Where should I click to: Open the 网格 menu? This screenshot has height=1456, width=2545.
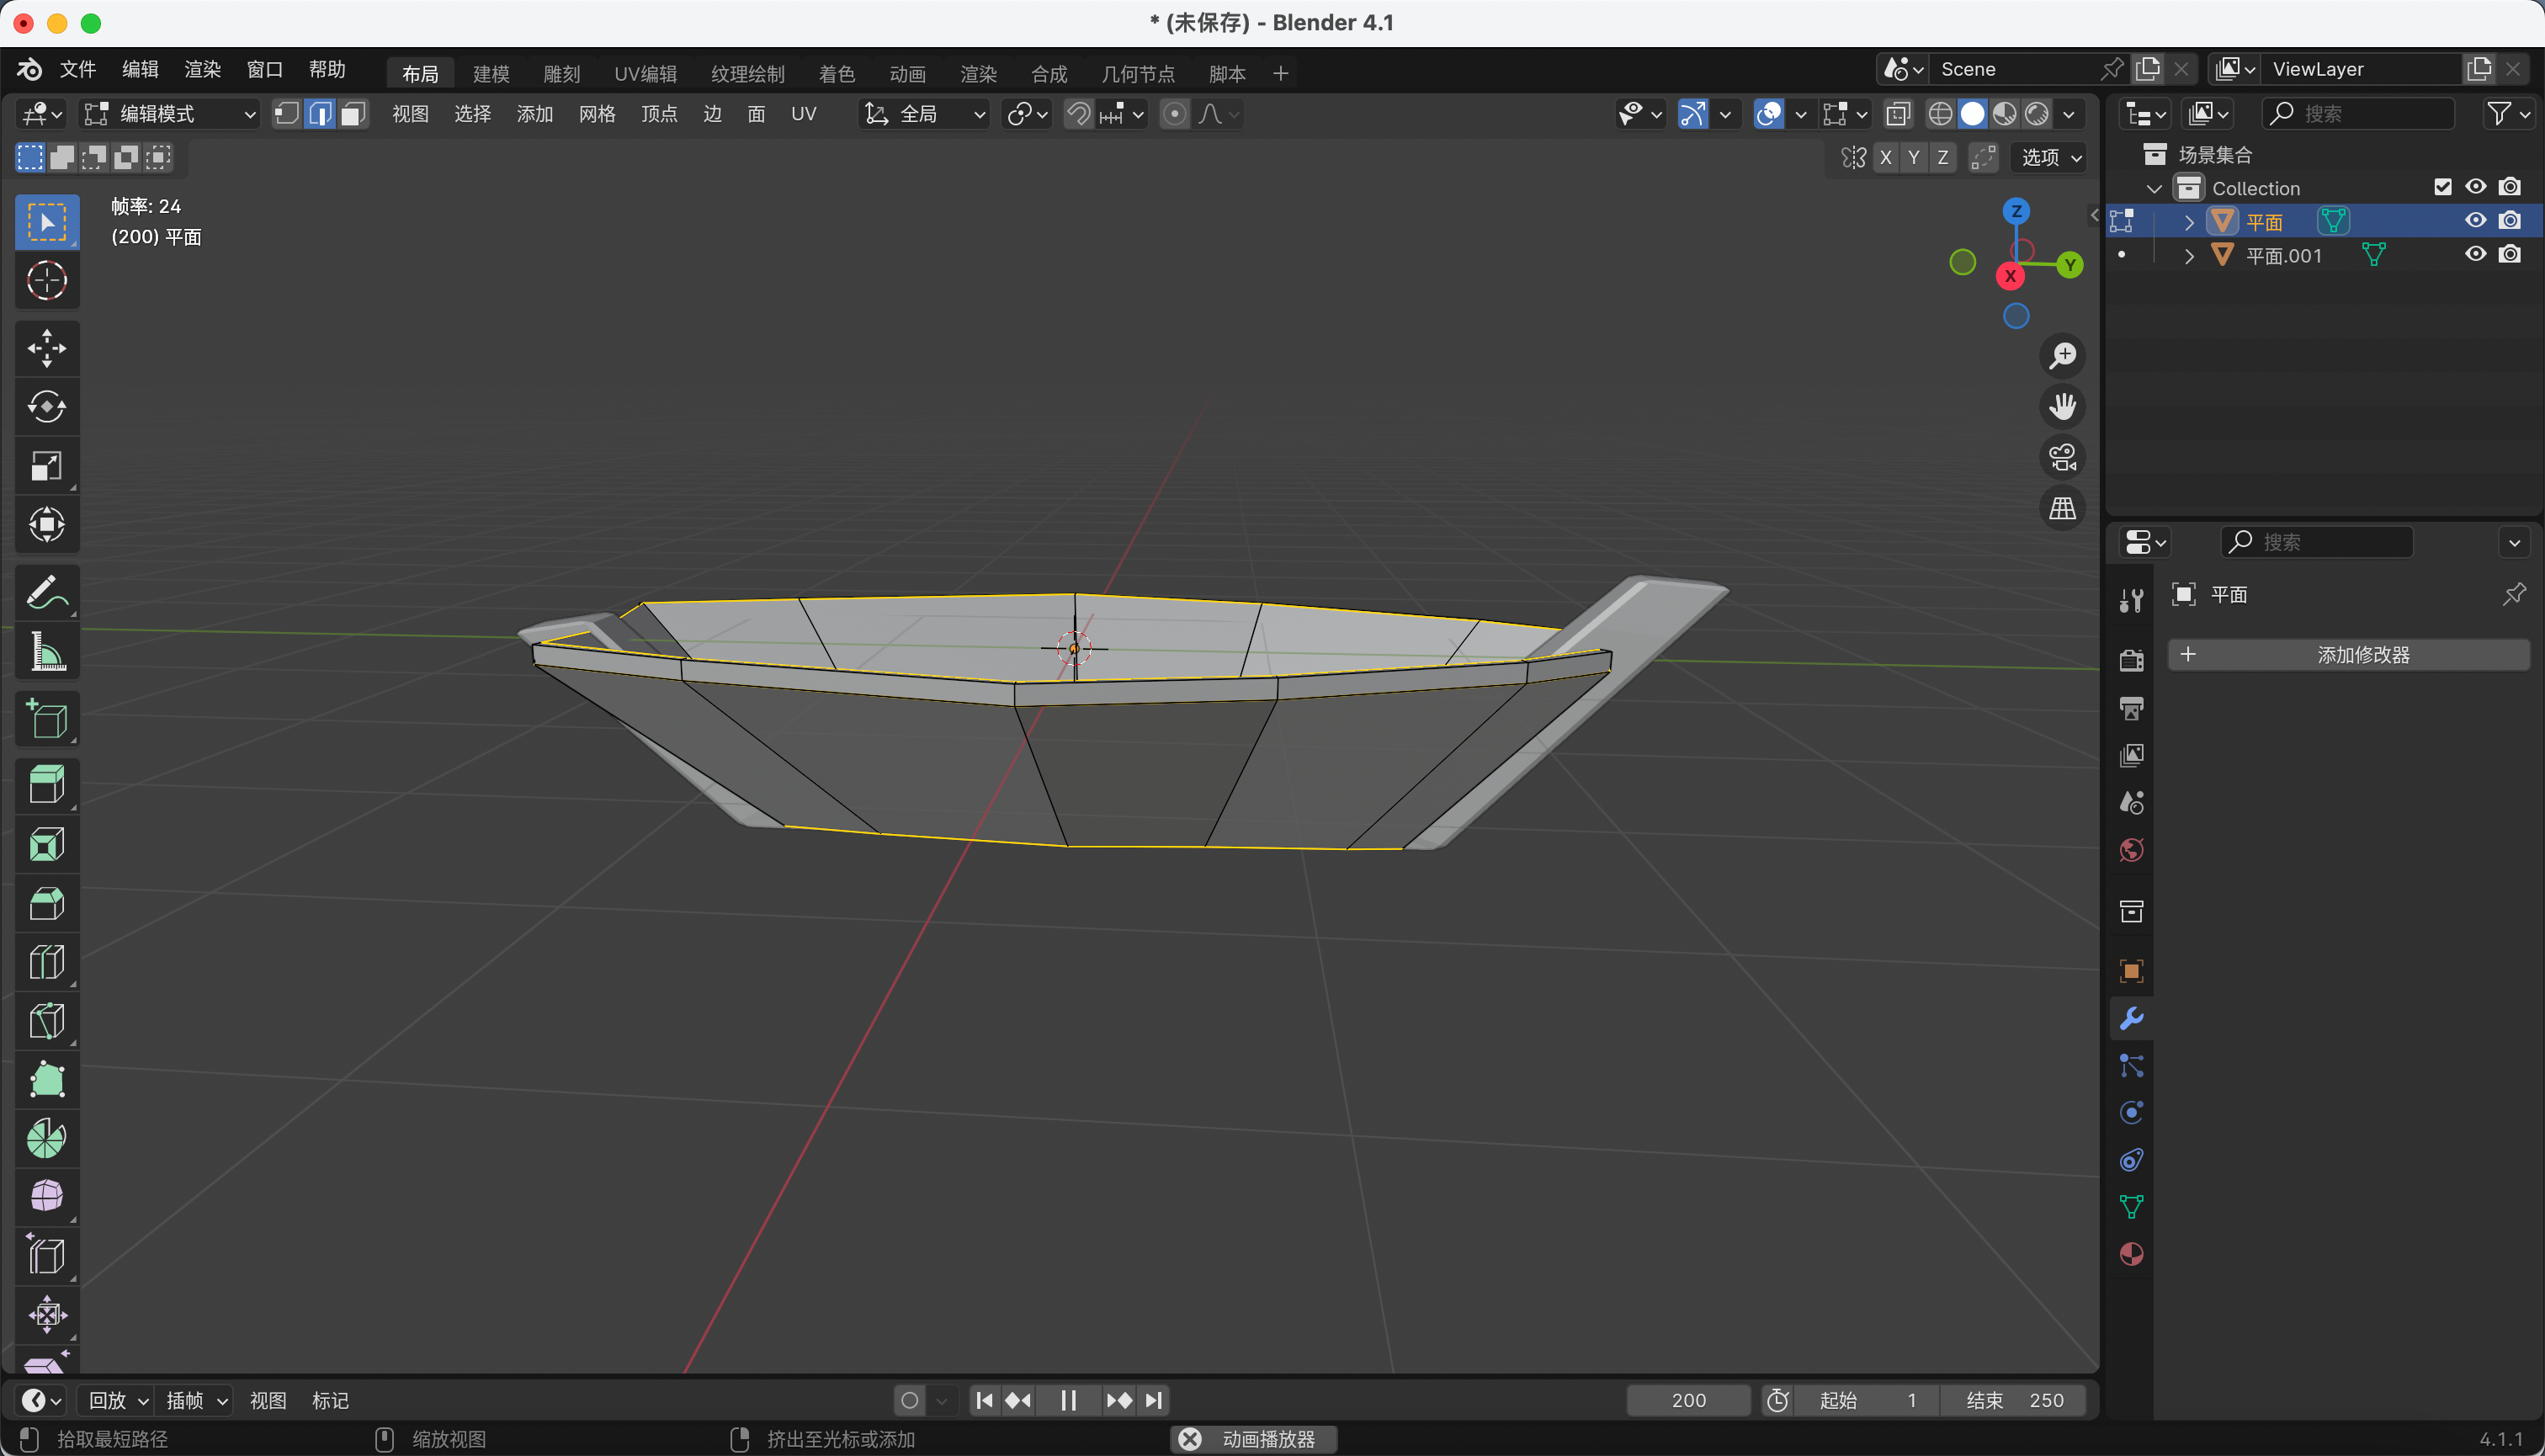[x=596, y=114]
